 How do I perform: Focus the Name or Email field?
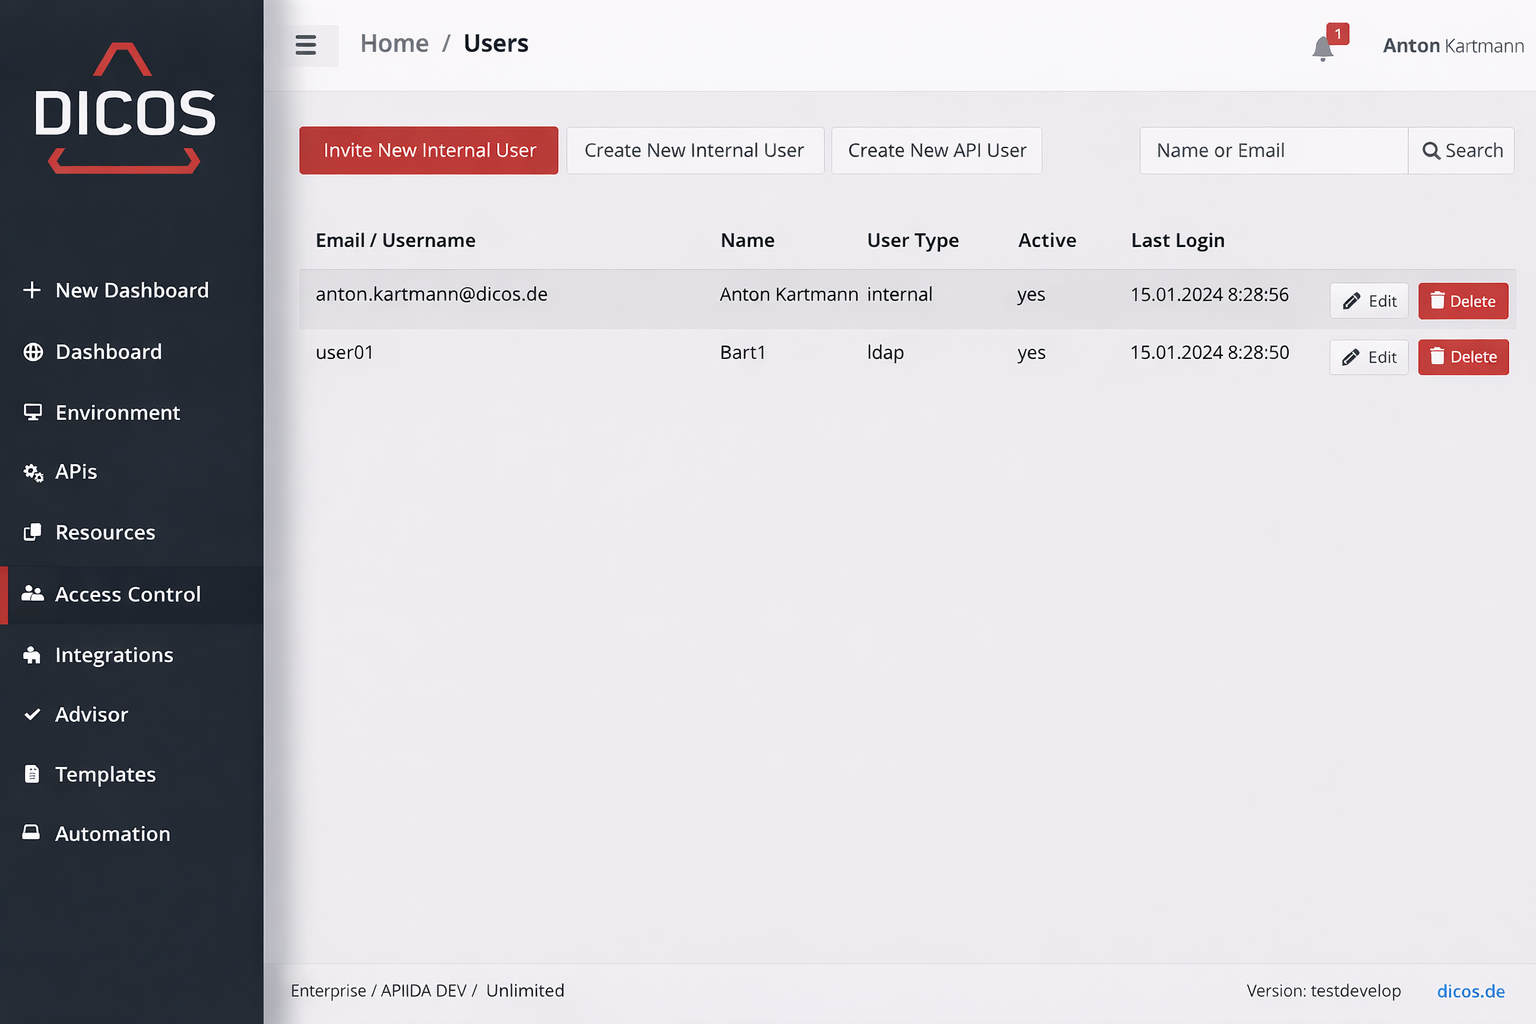pyautogui.click(x=1273, y=151)
